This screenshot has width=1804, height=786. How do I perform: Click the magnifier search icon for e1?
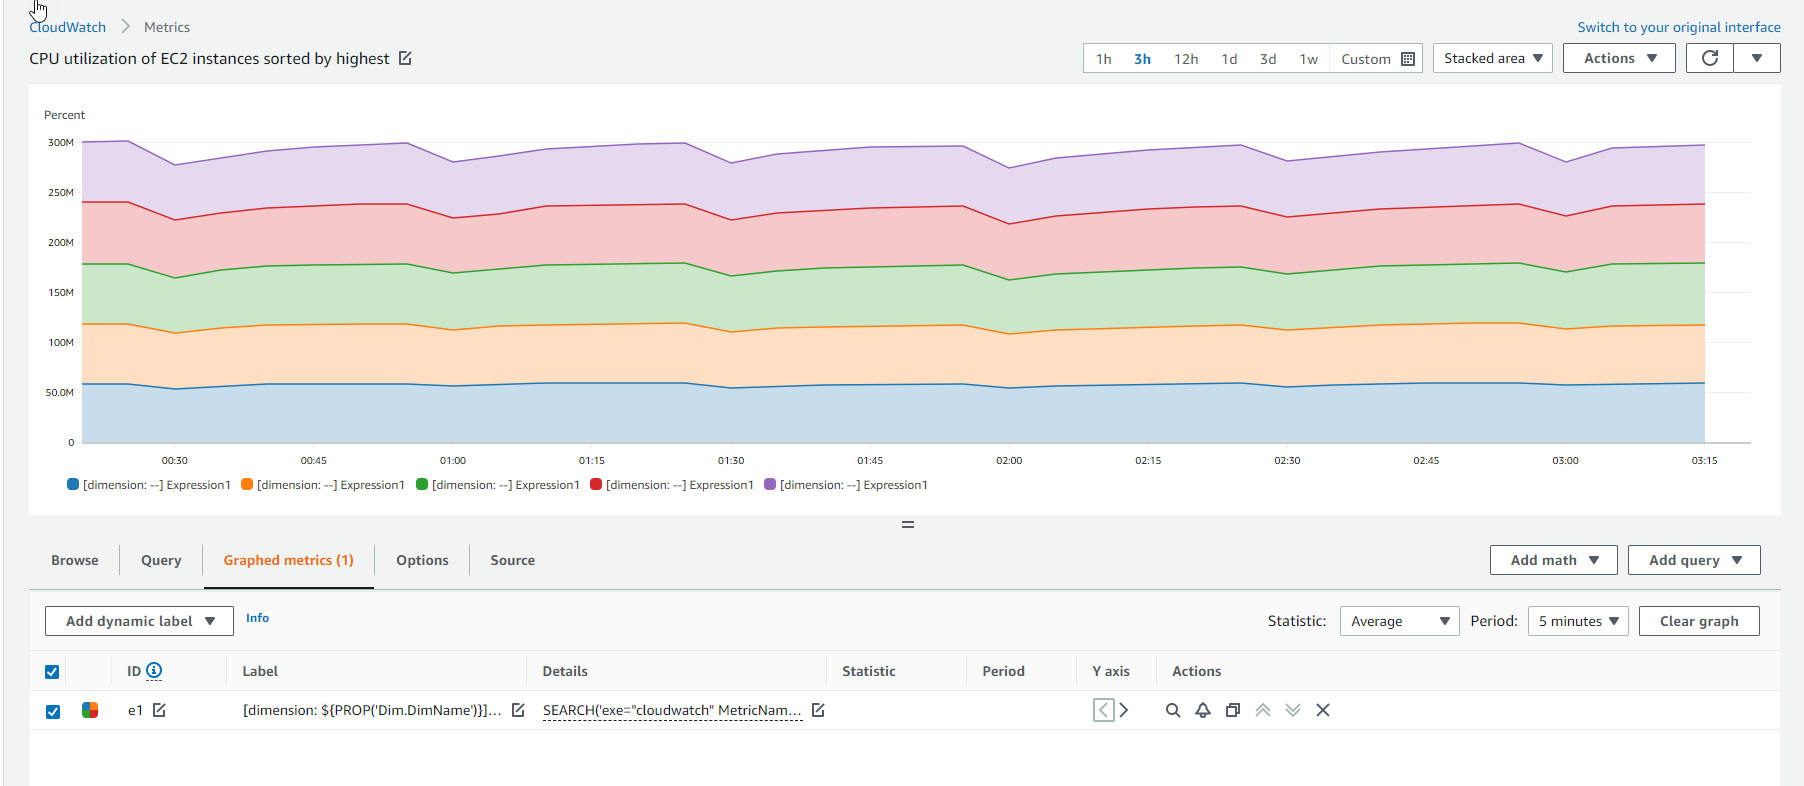coord(1173,710)
